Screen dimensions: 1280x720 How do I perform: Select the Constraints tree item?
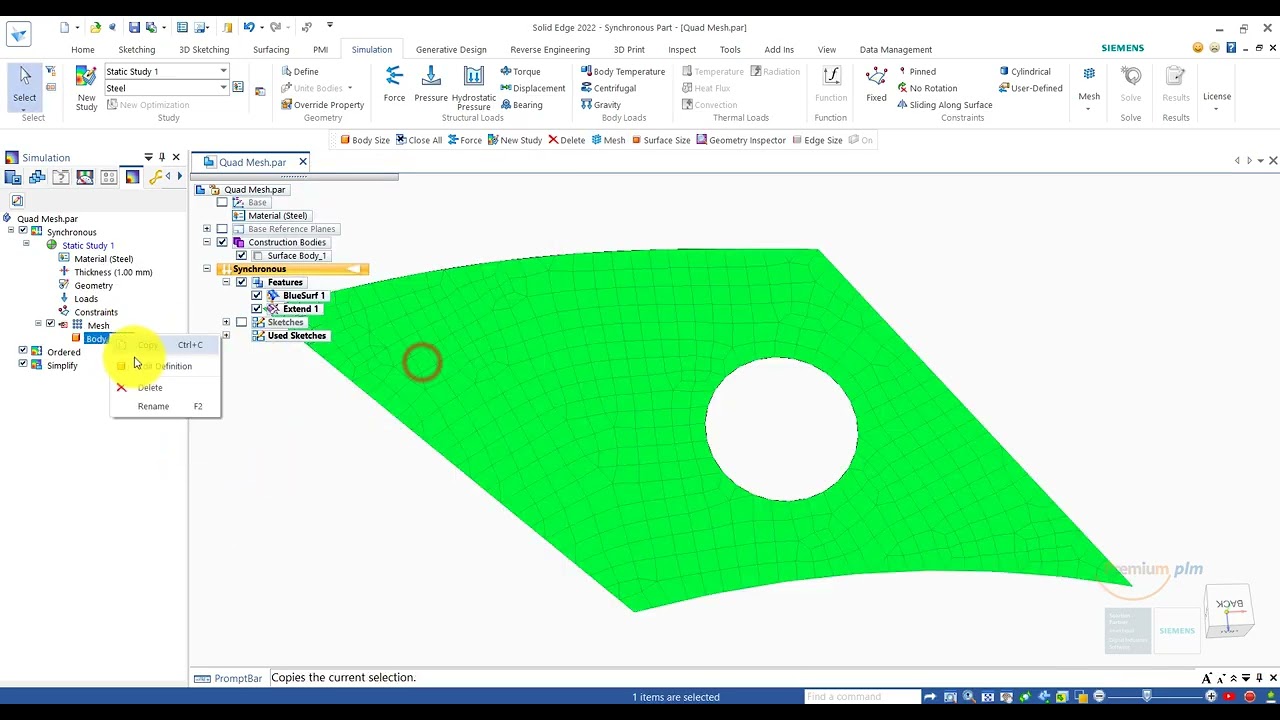(x=96, y=312)
